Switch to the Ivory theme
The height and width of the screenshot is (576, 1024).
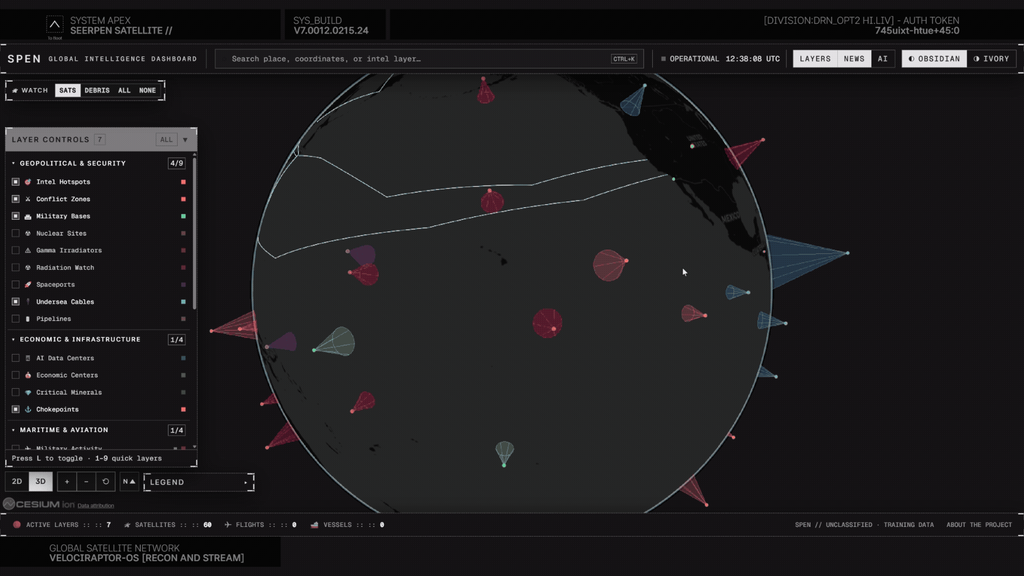(x=991, y=59)
